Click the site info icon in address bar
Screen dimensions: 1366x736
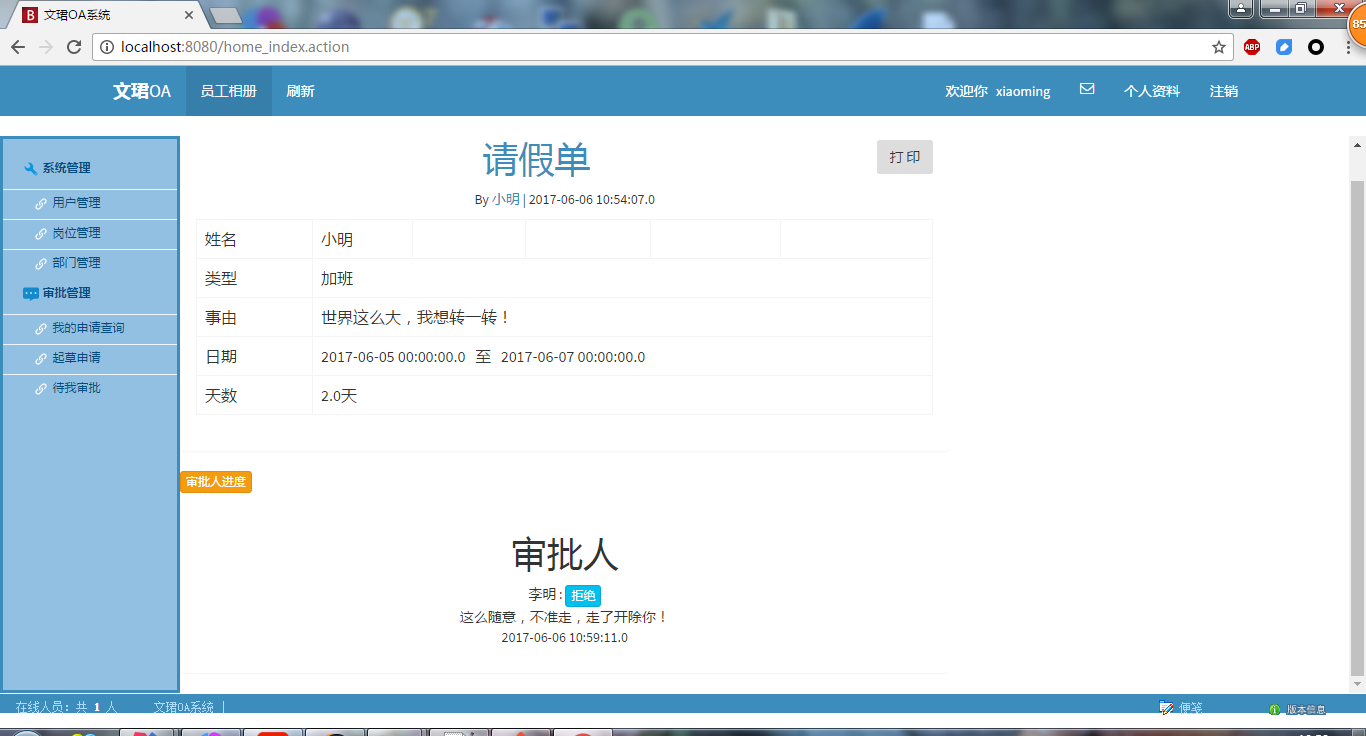(x=108, y=47)
